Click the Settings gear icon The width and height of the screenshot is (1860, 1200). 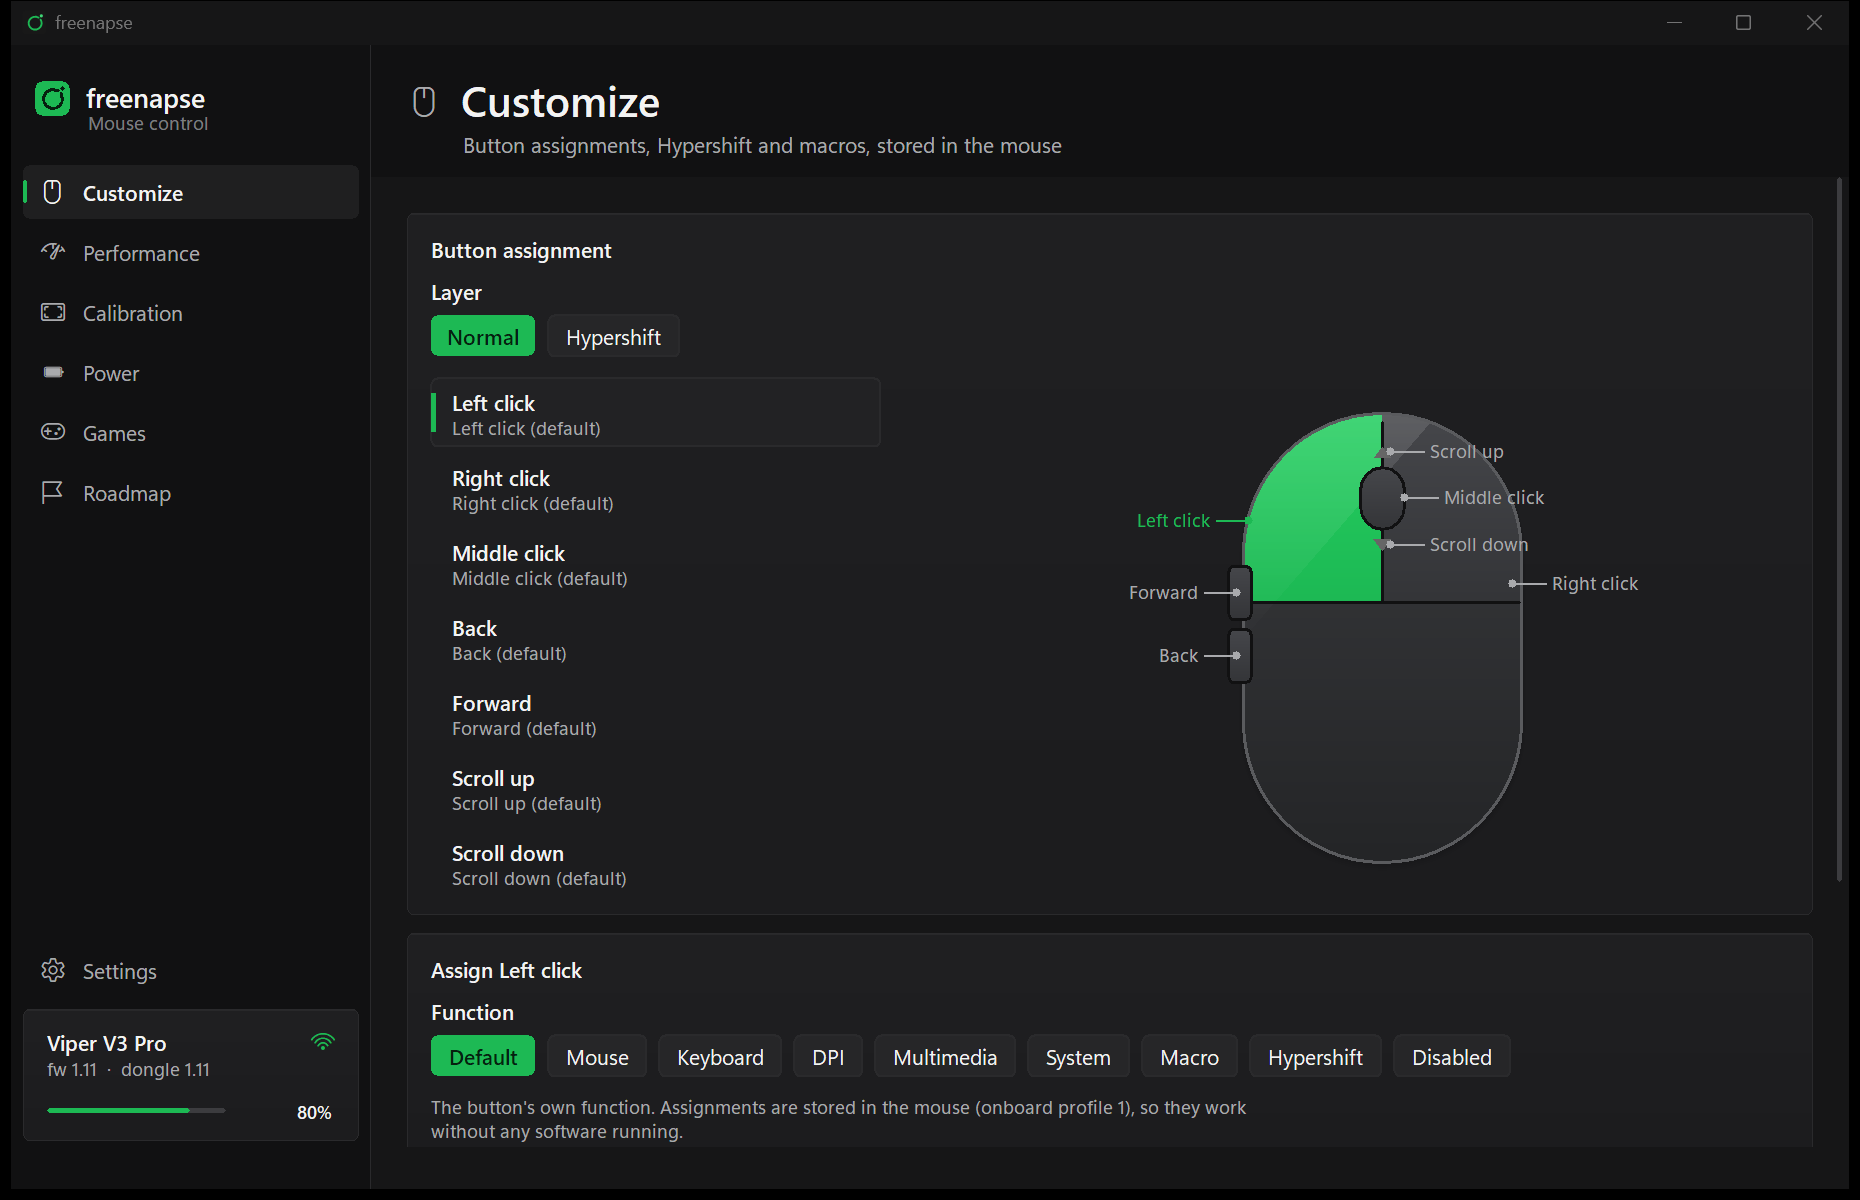(53, 970)
